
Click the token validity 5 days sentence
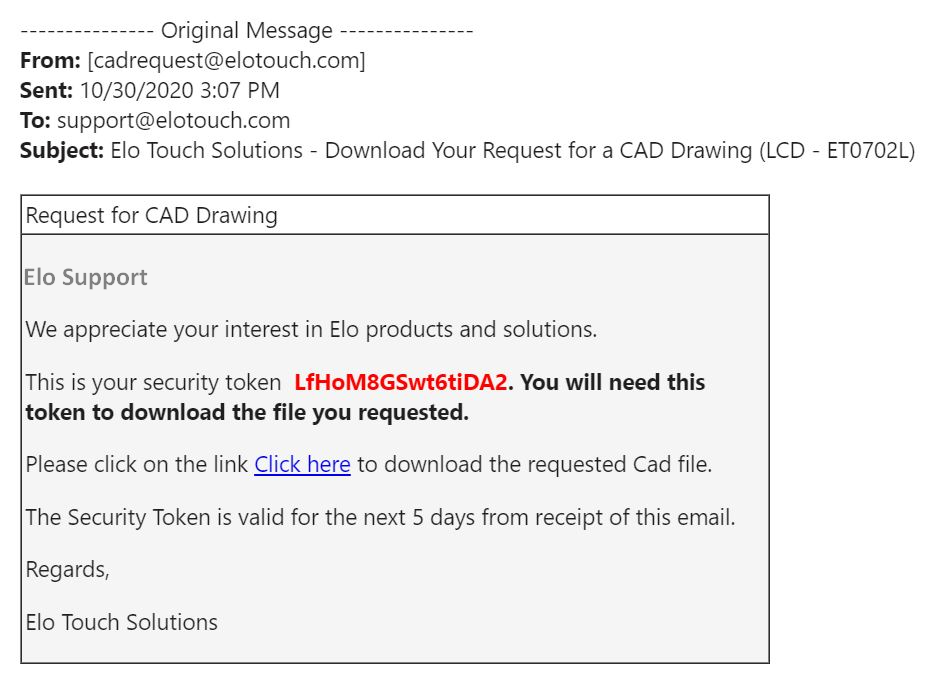click(380, 517)
